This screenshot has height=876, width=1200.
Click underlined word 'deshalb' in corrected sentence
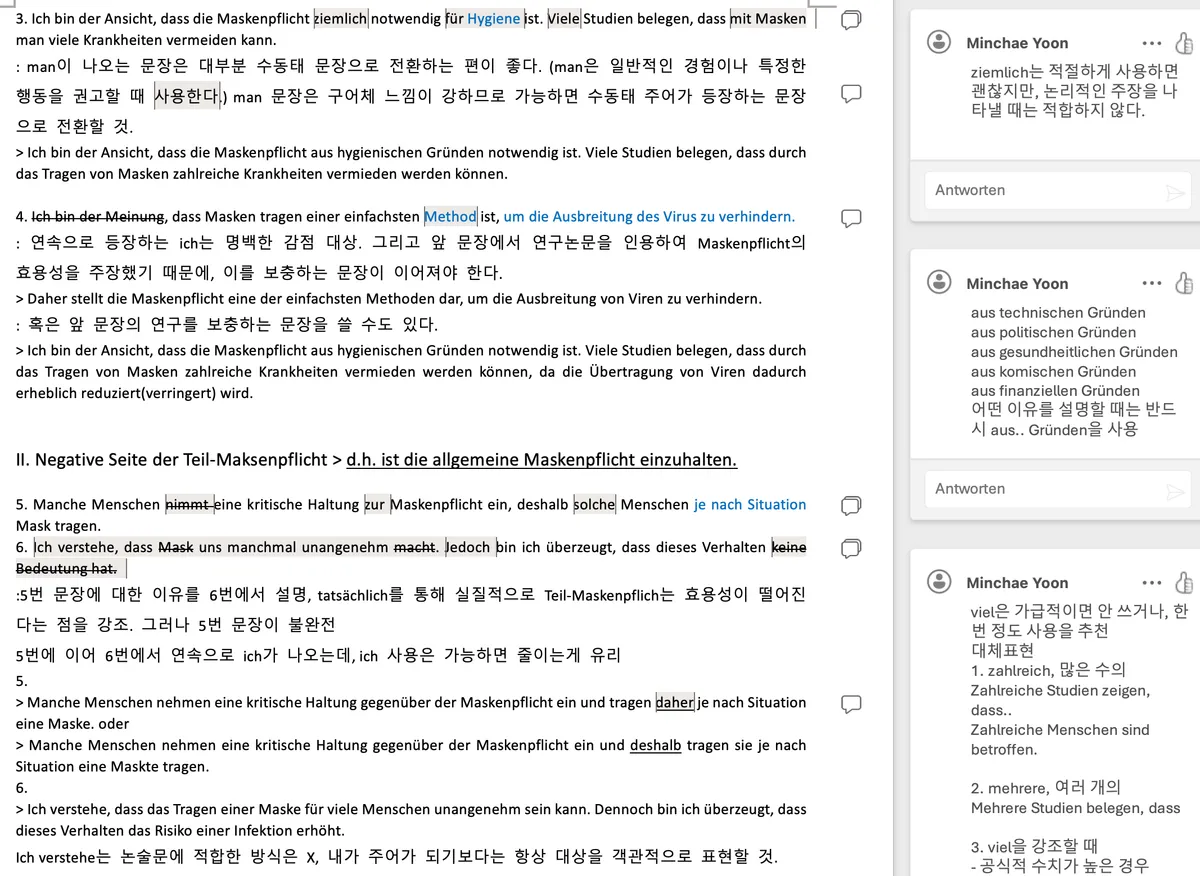[x=656, y=745]
